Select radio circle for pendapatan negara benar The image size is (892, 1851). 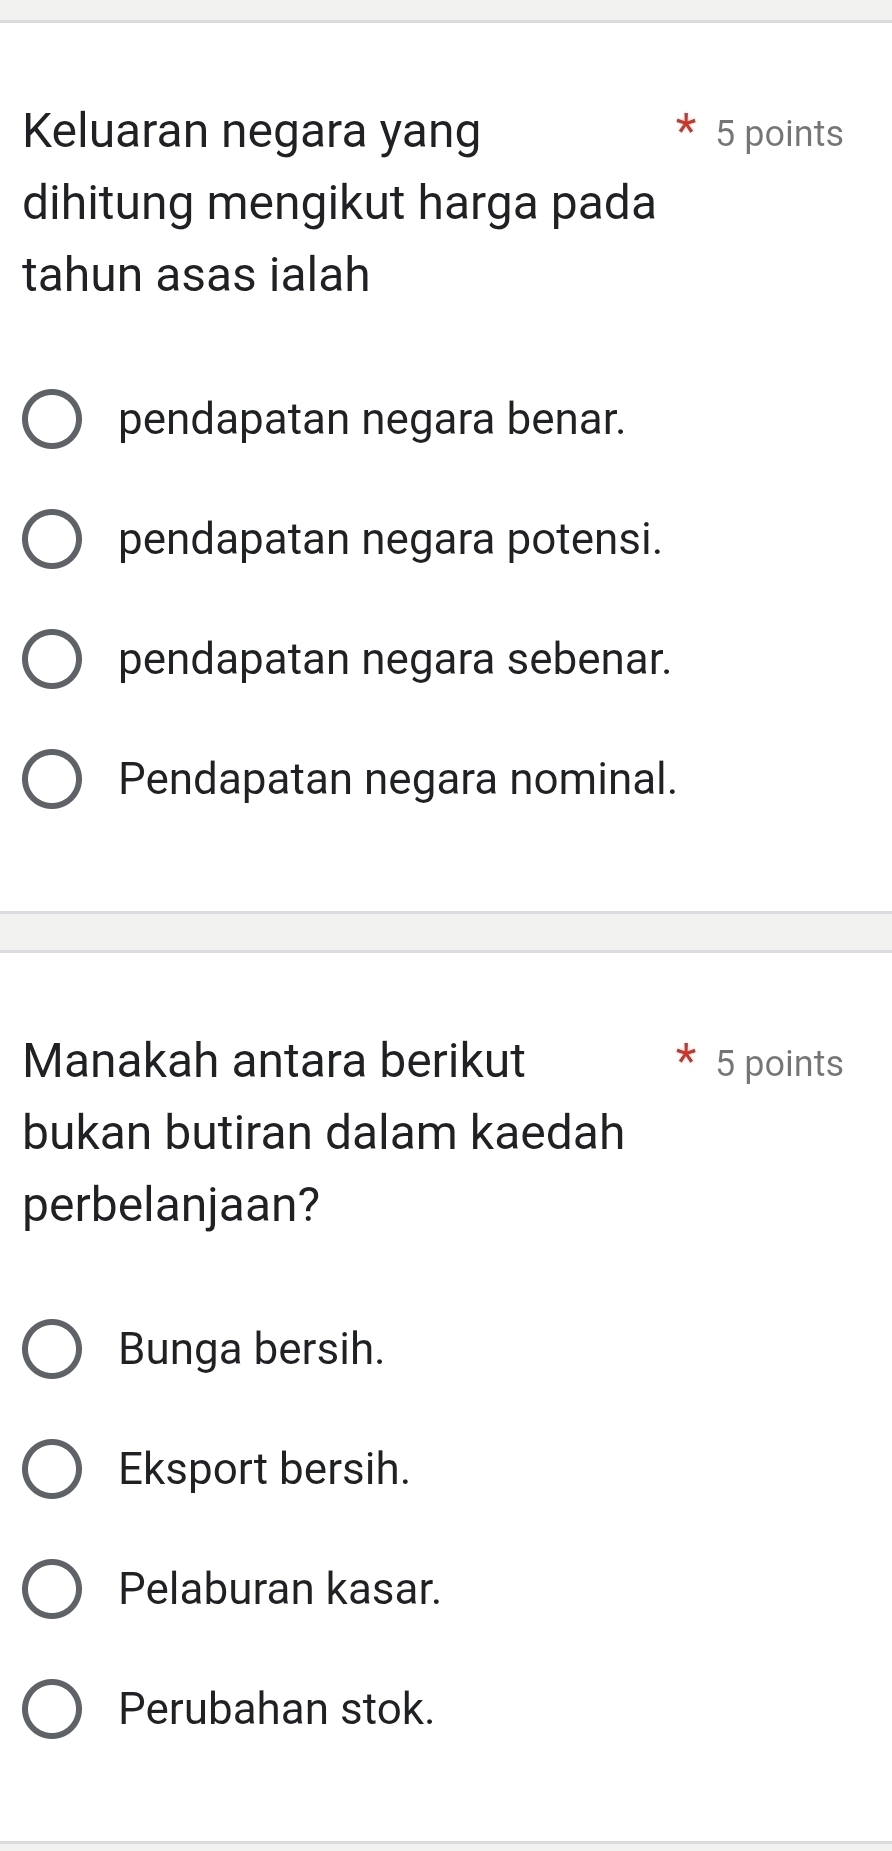52,420
